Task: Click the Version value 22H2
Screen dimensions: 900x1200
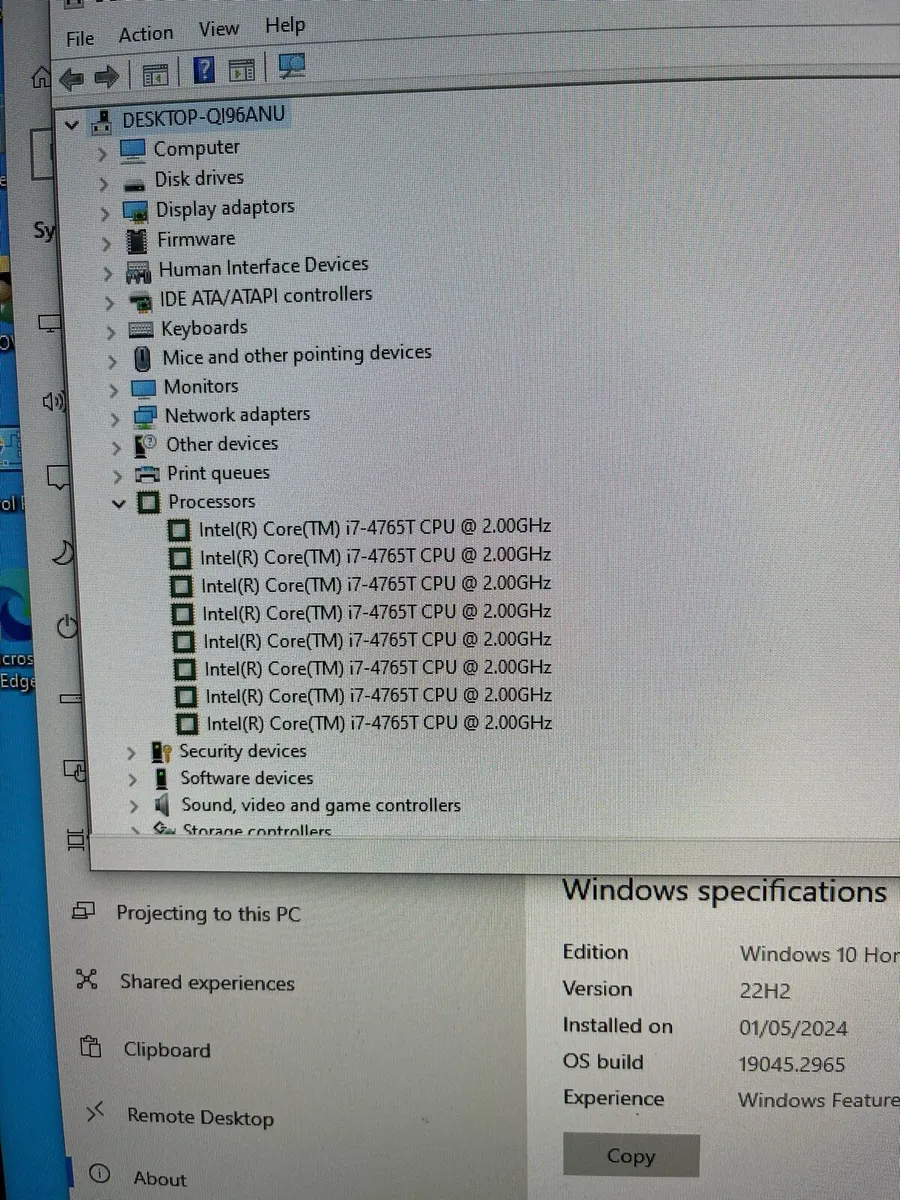Action: [x=765, y=991]
